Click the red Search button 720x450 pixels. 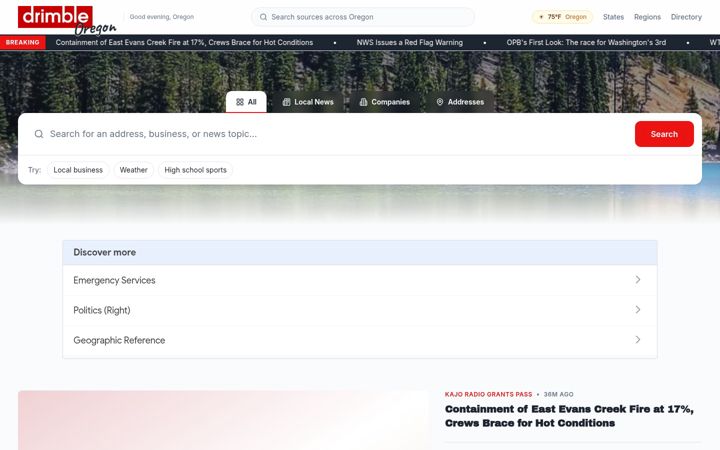pyautogui.click(x=664, y=134)
